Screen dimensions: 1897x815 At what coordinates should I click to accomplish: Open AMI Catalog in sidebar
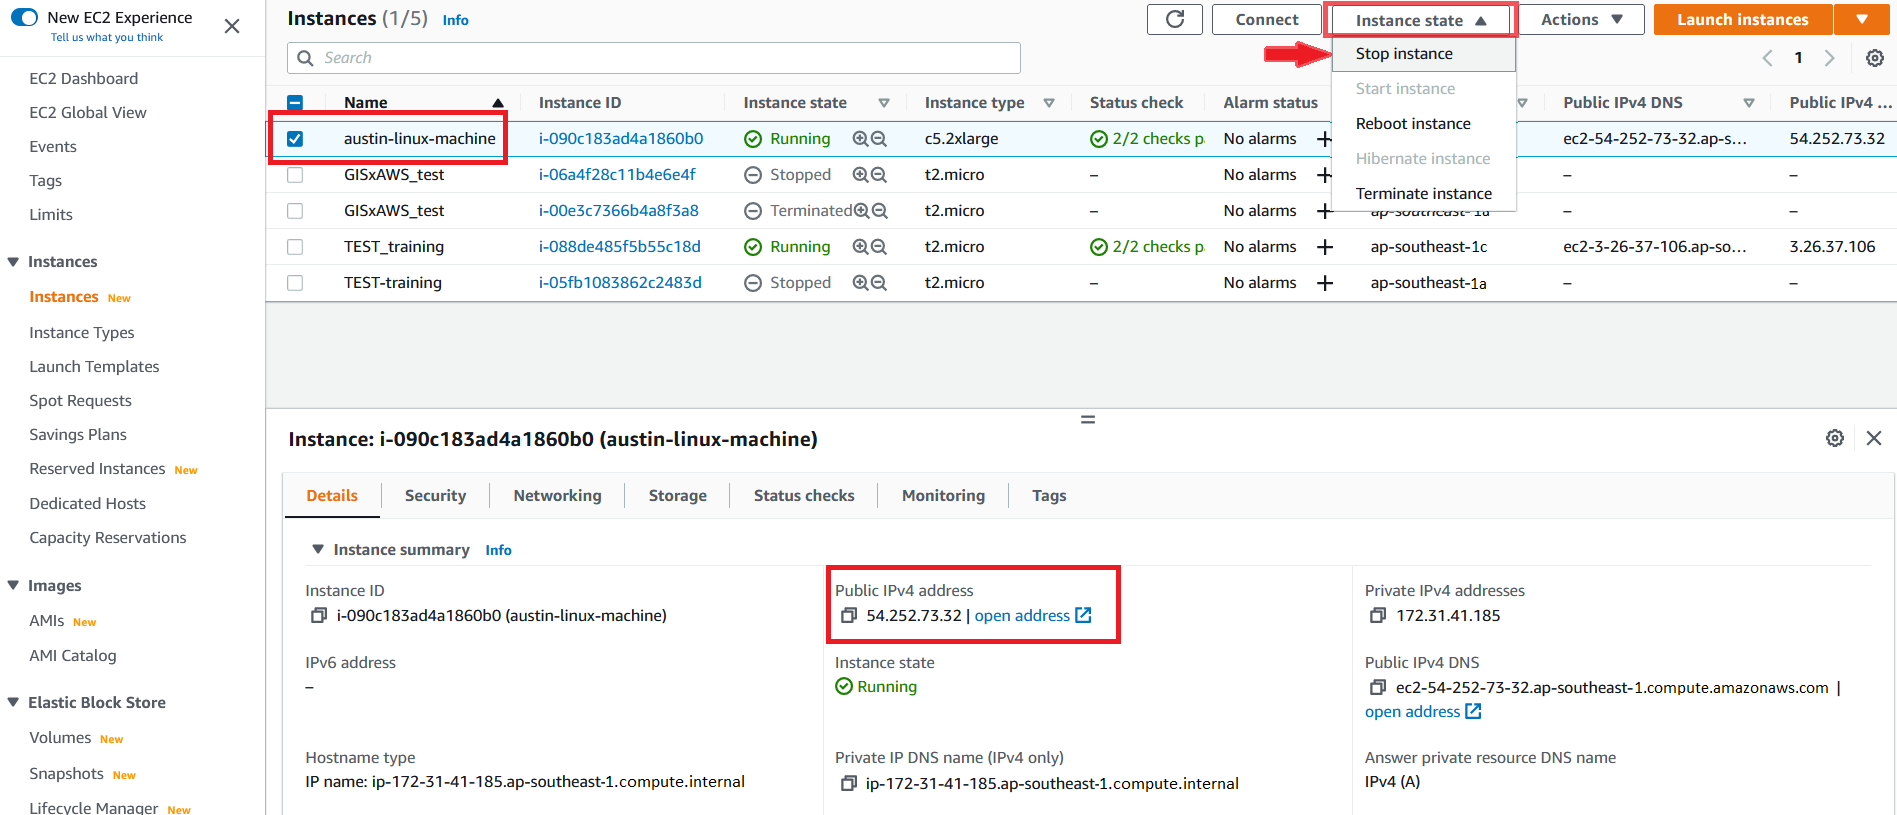coord(73,656)
